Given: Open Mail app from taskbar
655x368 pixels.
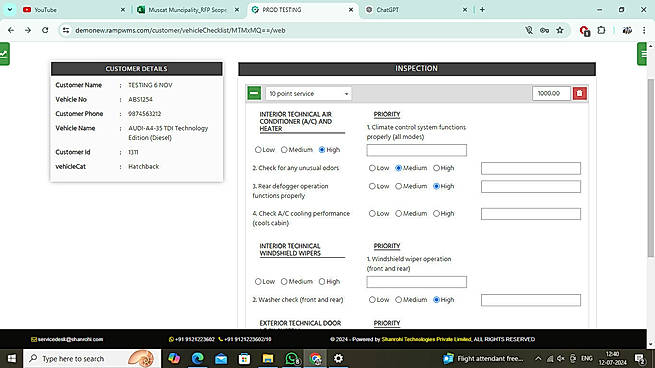Looking at the screenshot, I should pos(221,358).
